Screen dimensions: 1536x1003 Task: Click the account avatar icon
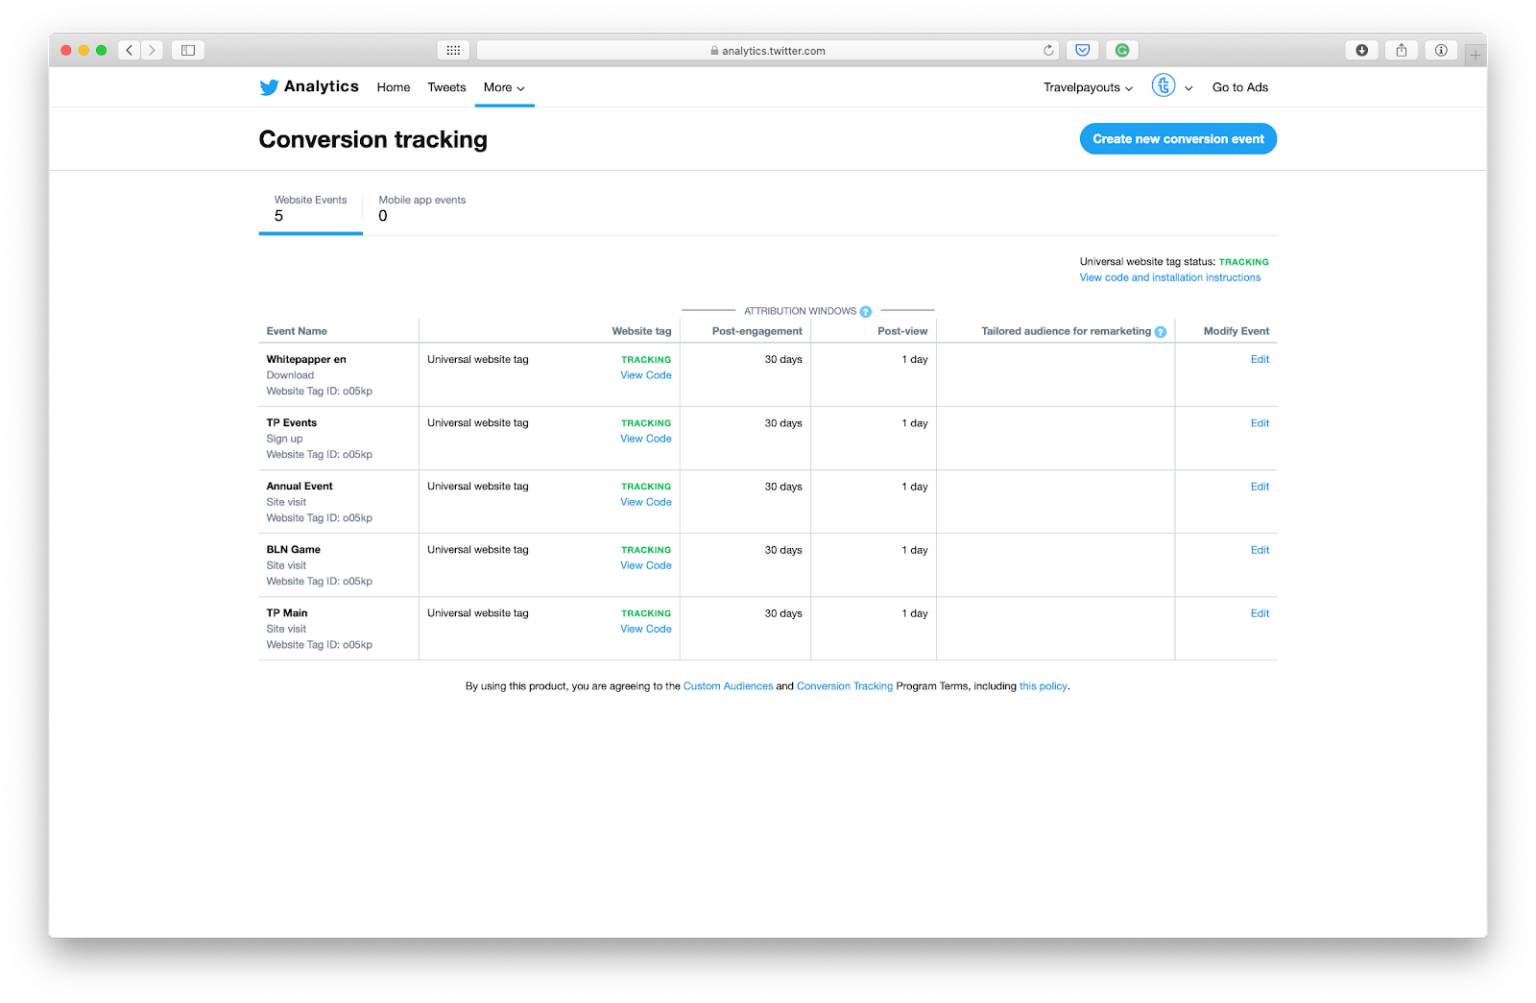point(1163,86)
